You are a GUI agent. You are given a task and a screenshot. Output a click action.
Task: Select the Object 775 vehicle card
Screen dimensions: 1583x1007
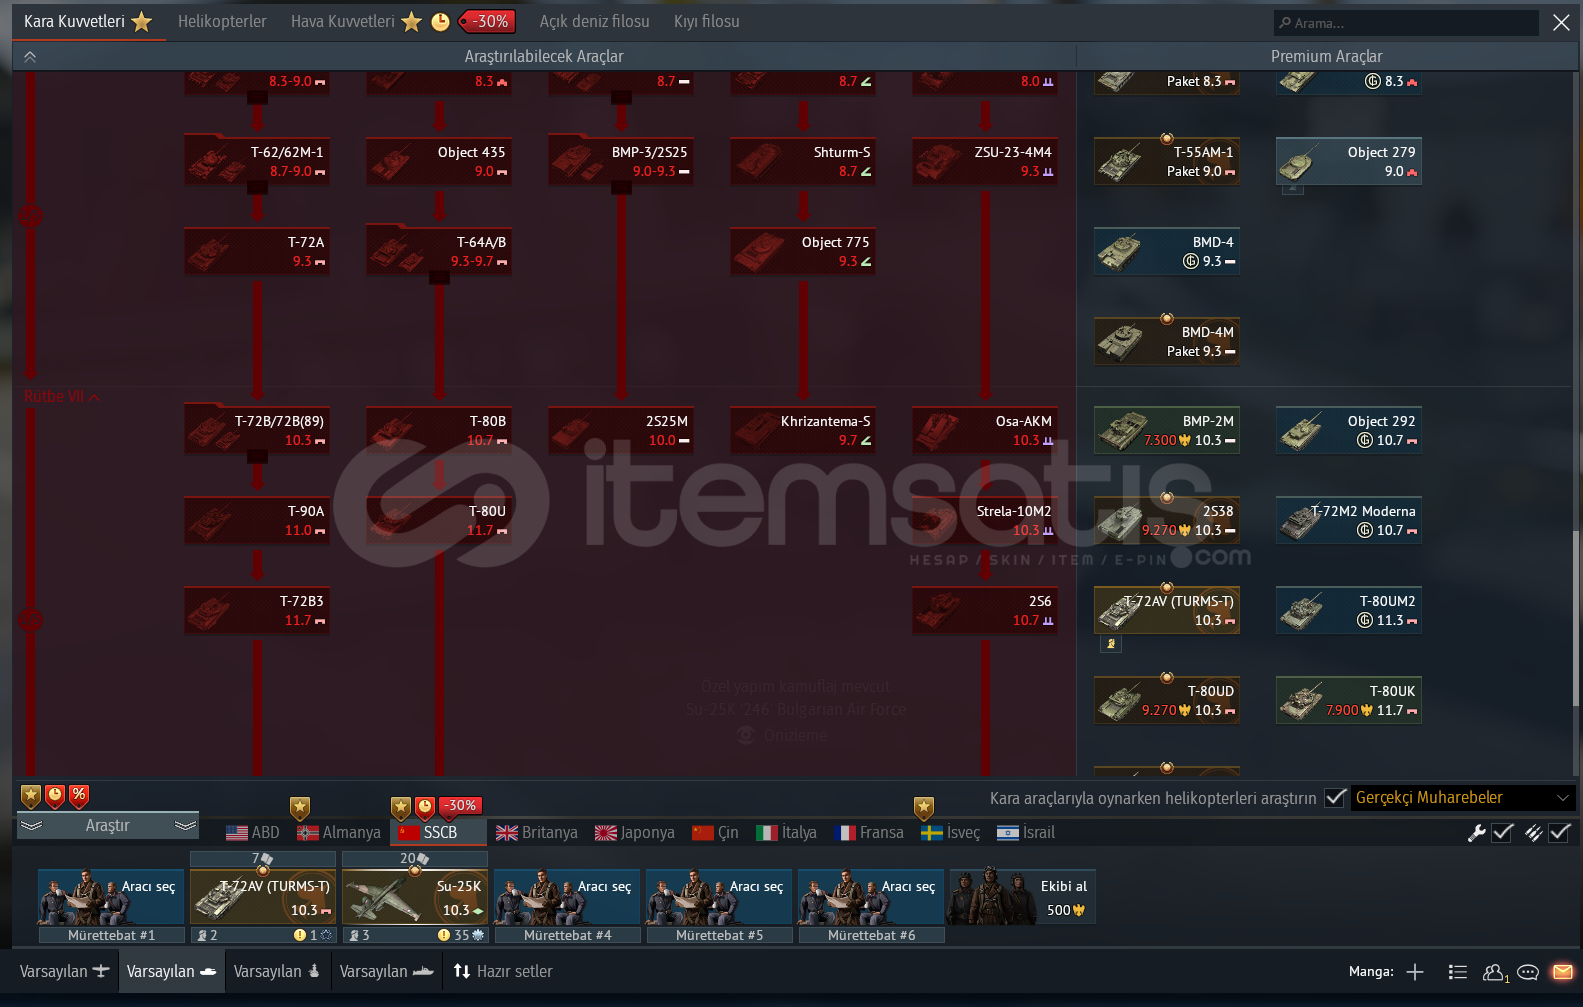803,252
